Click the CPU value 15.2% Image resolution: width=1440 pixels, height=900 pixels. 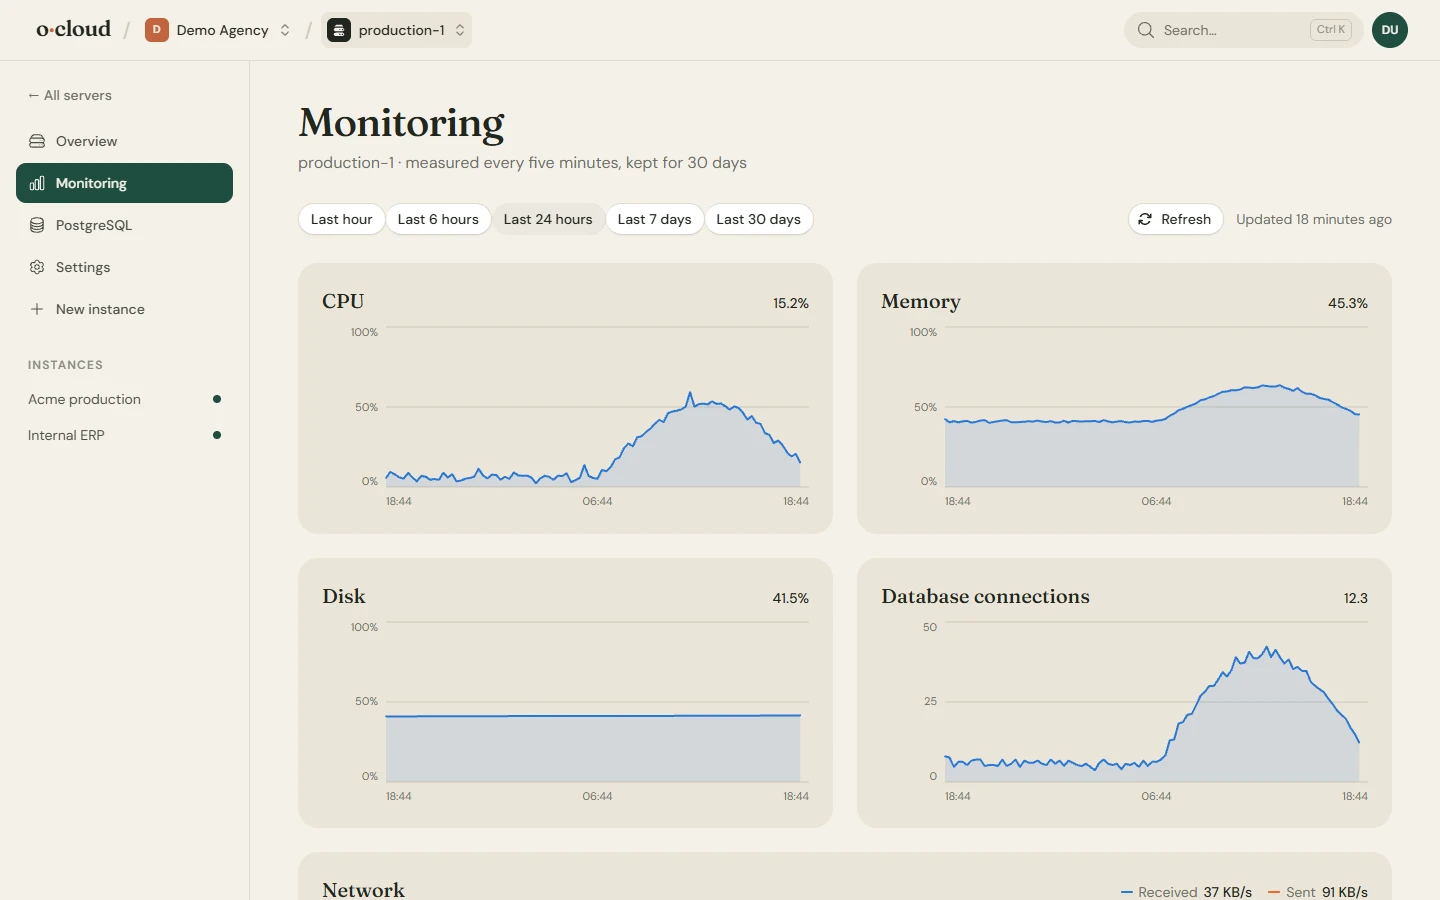pyautogui.click(x=790, y=303)
